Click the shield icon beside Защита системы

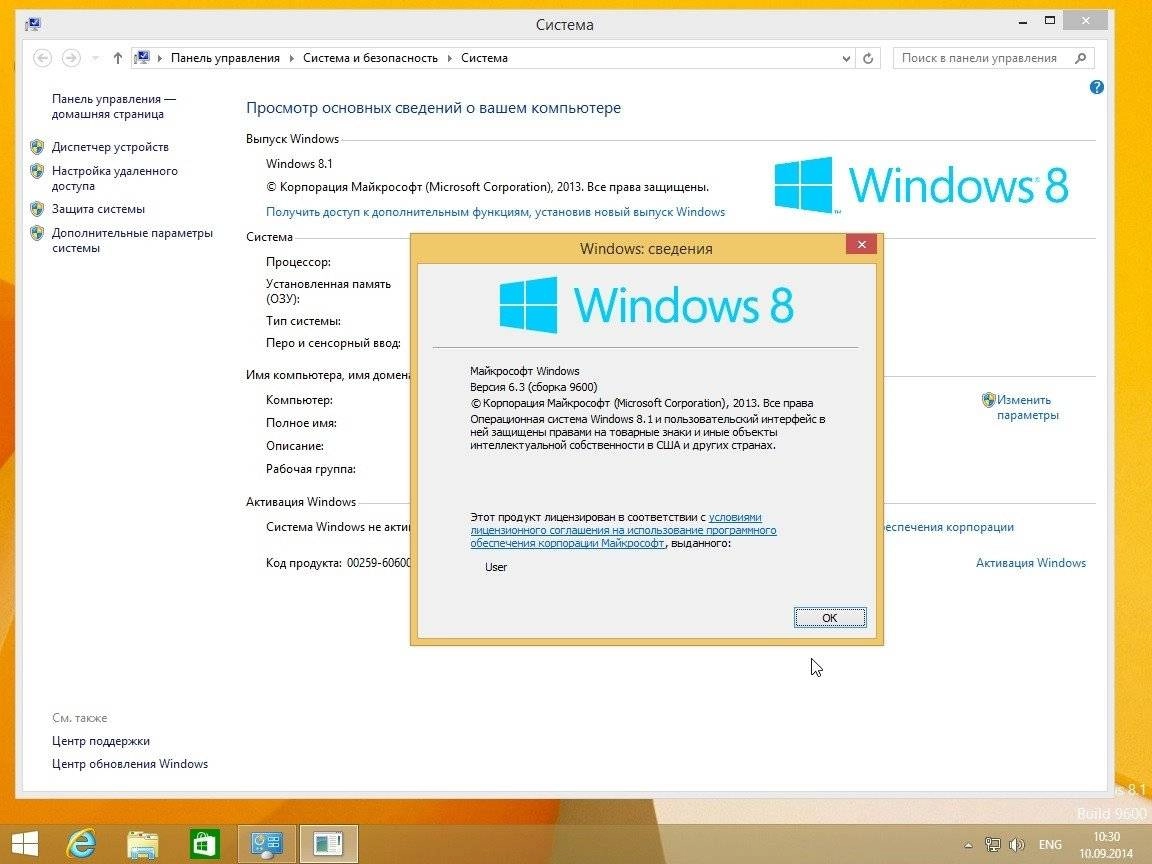coord(37,209)
